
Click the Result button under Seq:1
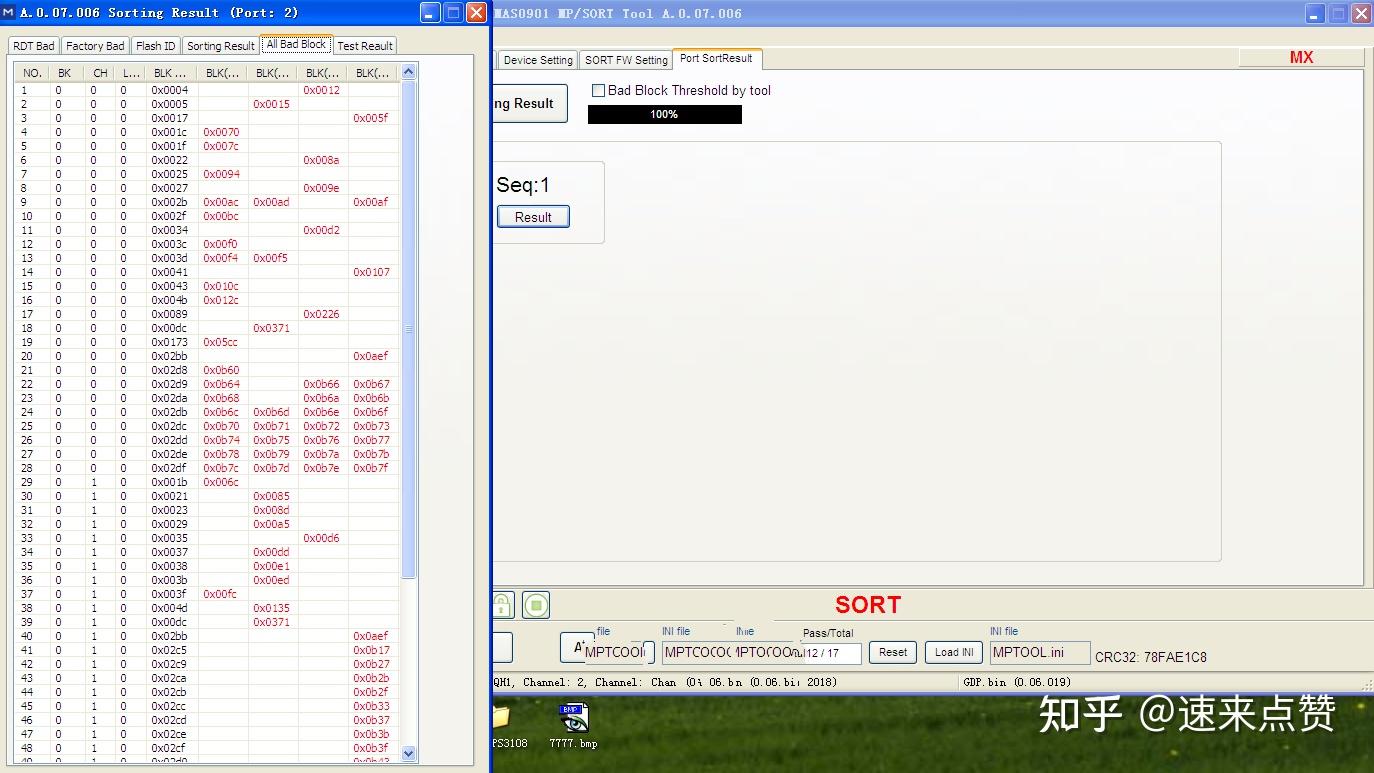click(x=533, y=217)
